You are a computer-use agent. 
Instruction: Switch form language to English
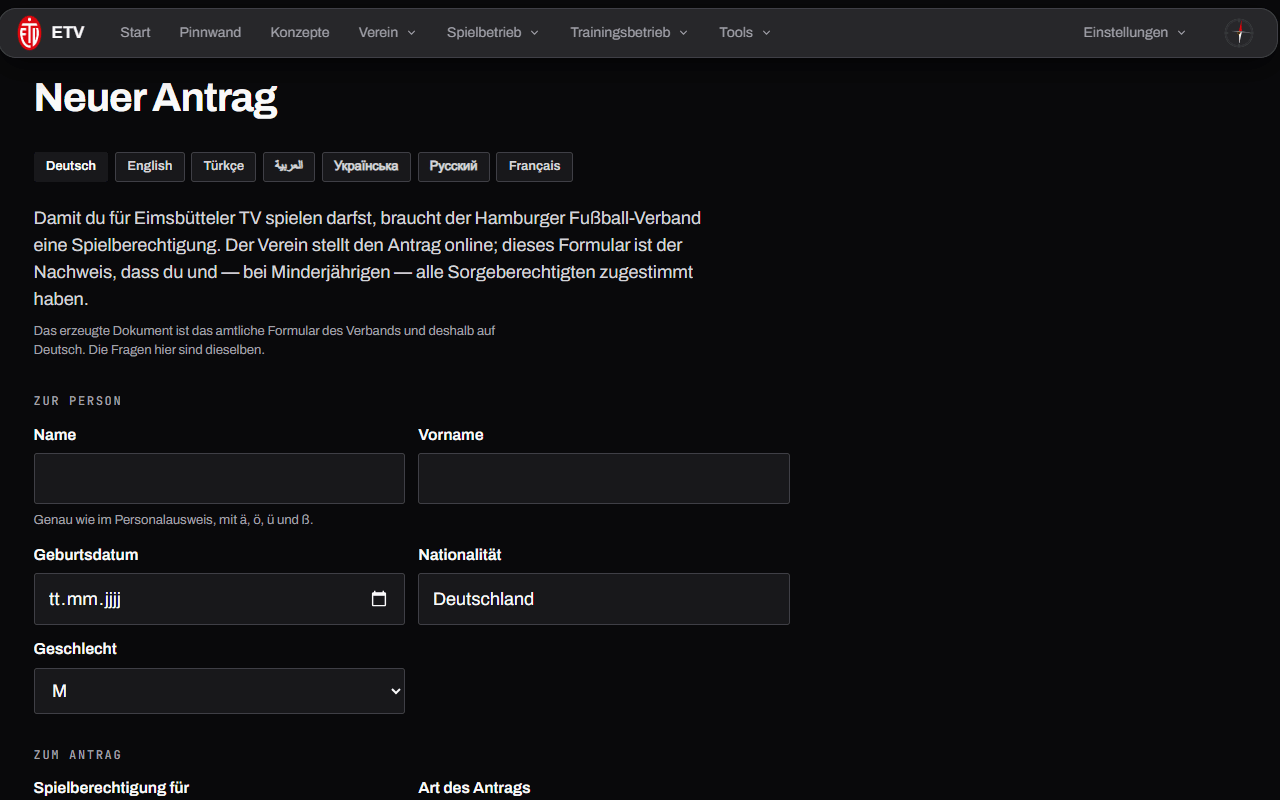150,166
